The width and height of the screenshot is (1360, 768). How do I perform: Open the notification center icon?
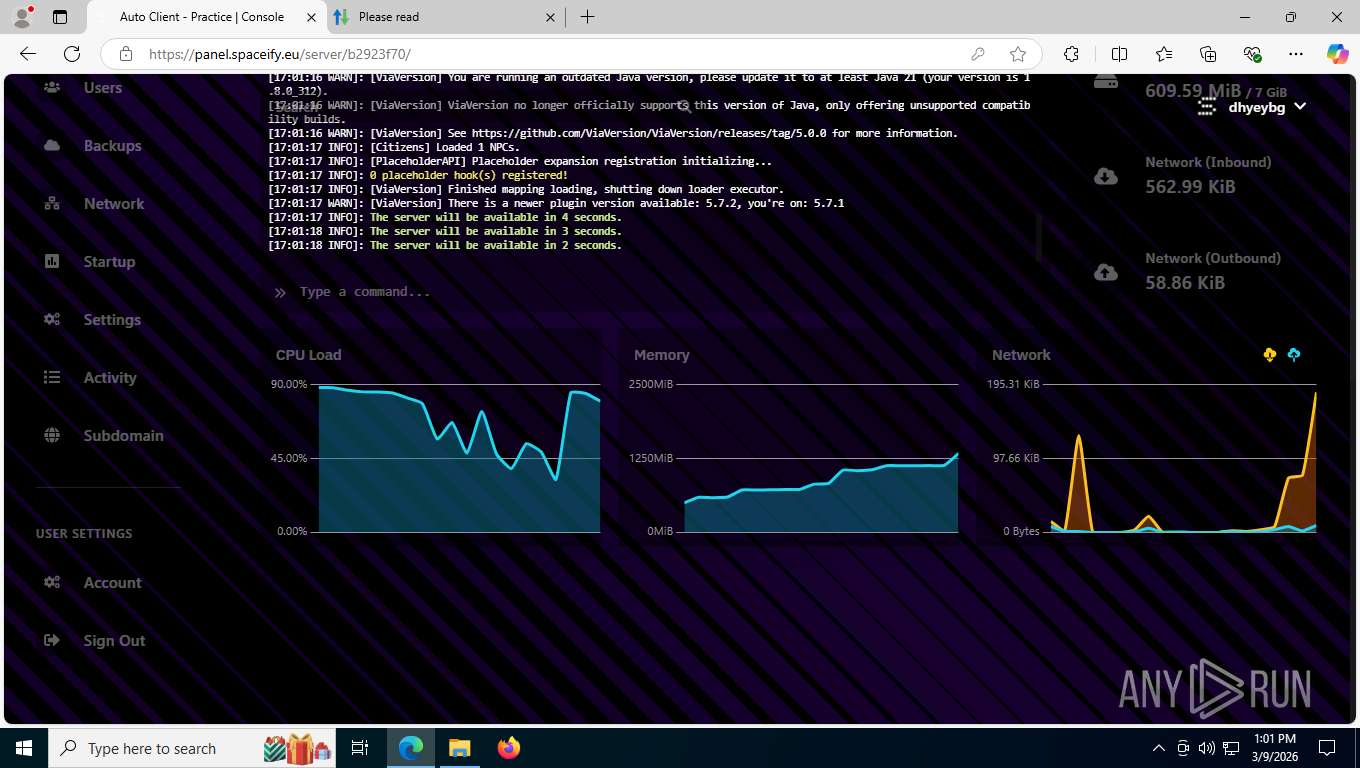coord(1327,748)
